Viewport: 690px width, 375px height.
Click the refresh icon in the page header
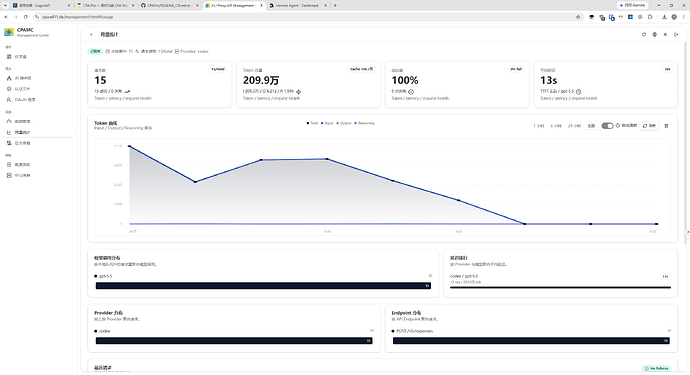(644, 34)
